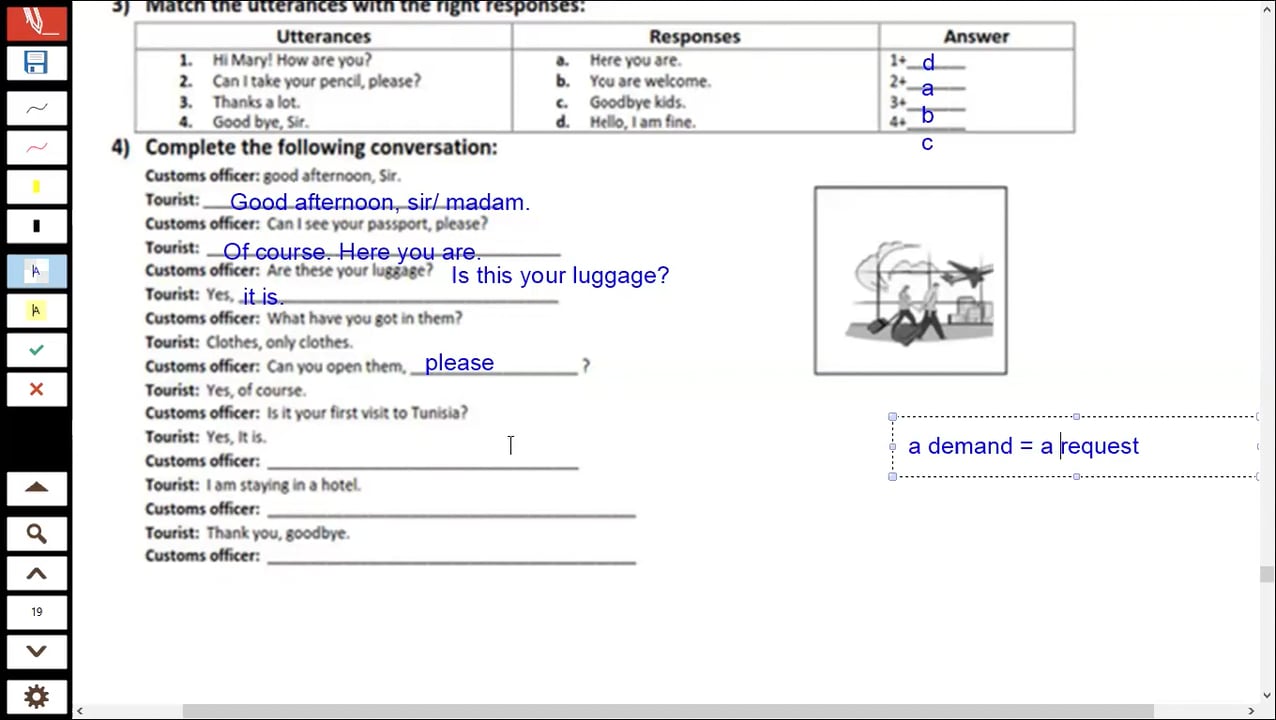Insert a green check mark stamp
This screenshot has width=1276, height=720.
click(36, 350)
